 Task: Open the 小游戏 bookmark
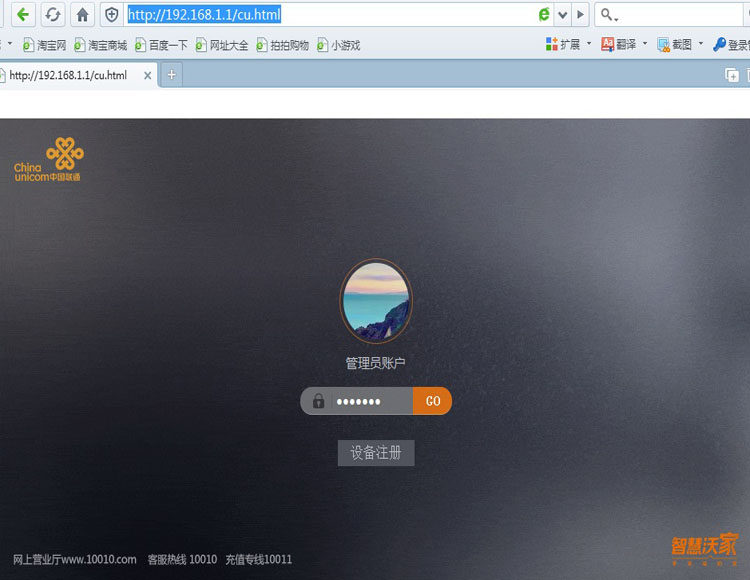click(x=339, y=45)
